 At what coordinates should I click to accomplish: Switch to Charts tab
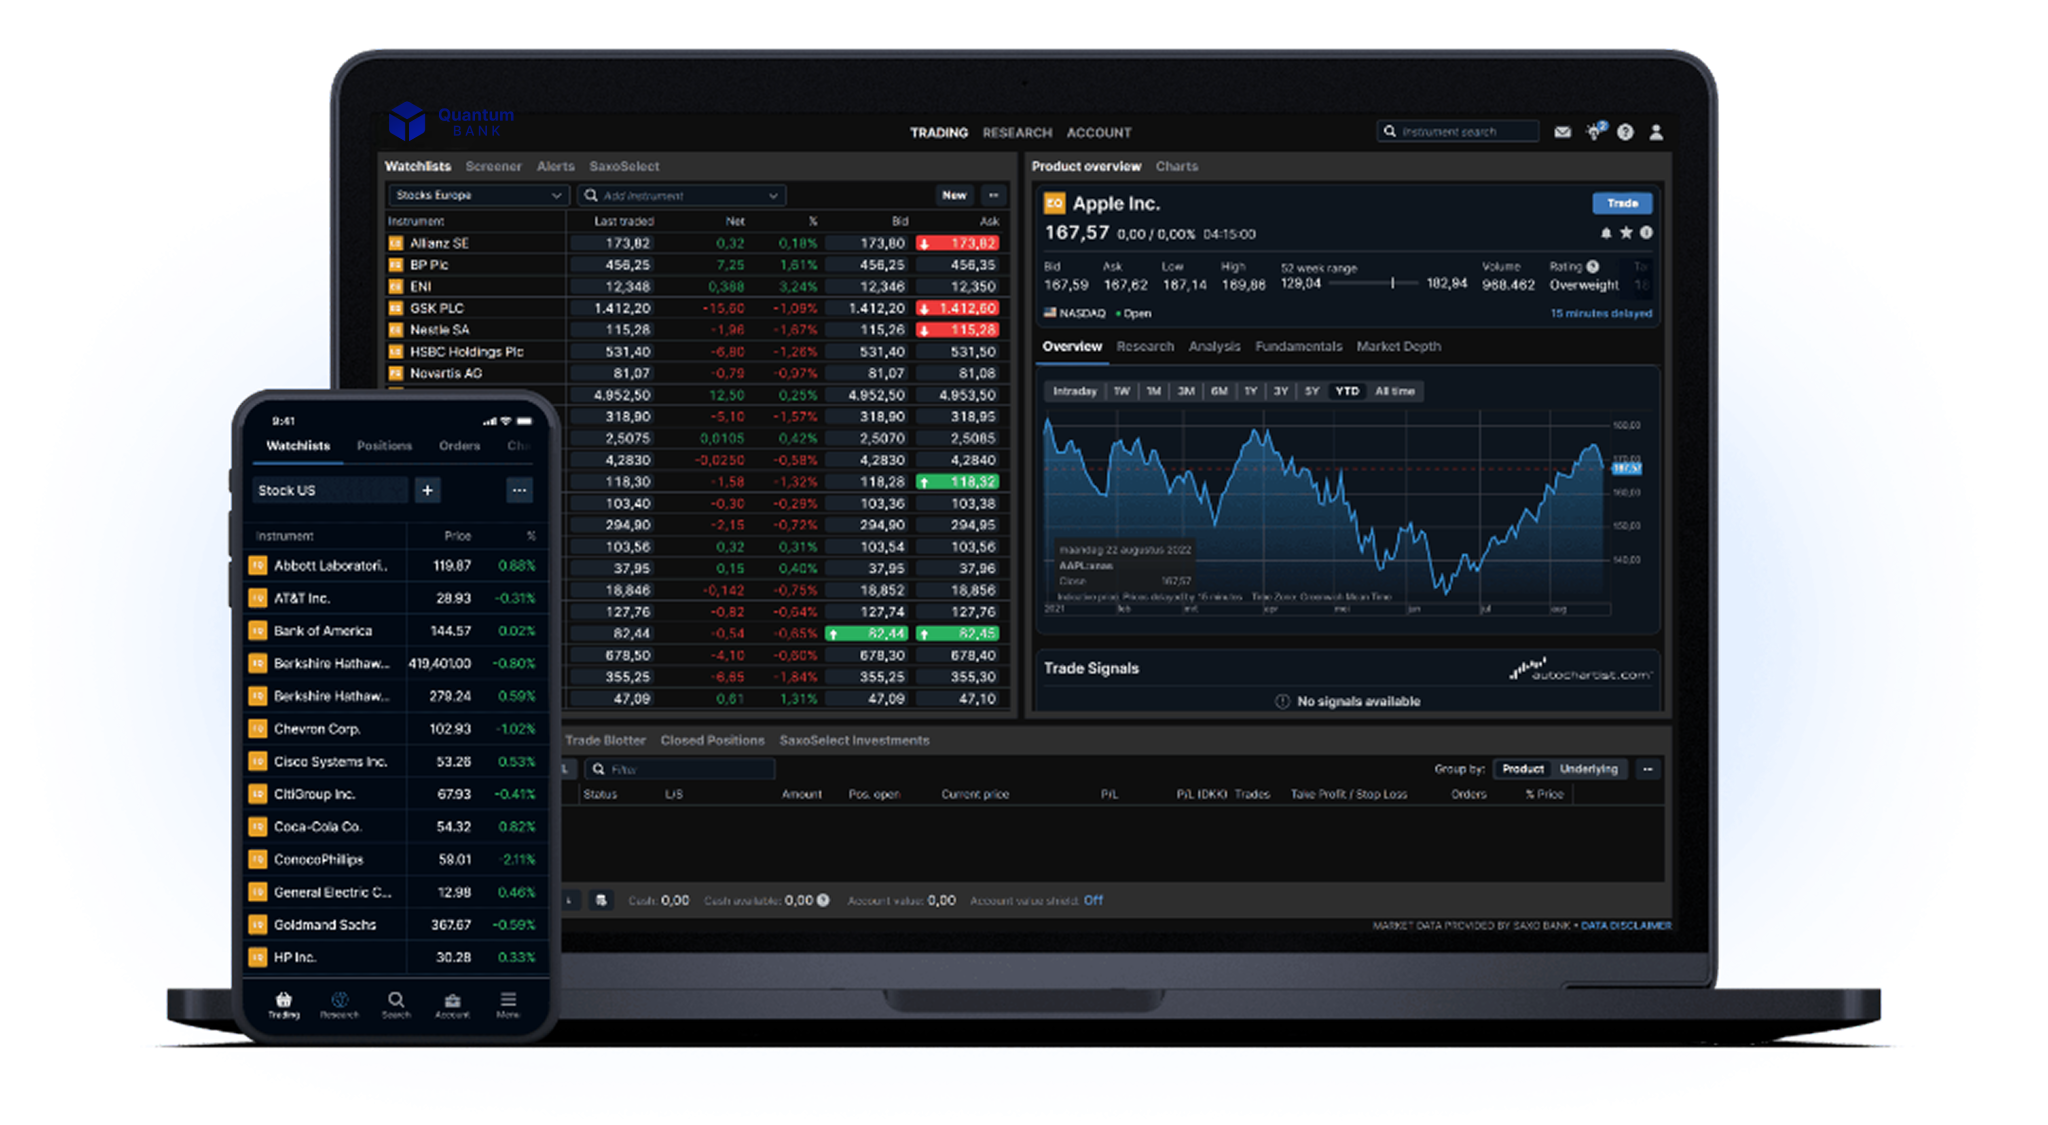(x=1176, y=166)
